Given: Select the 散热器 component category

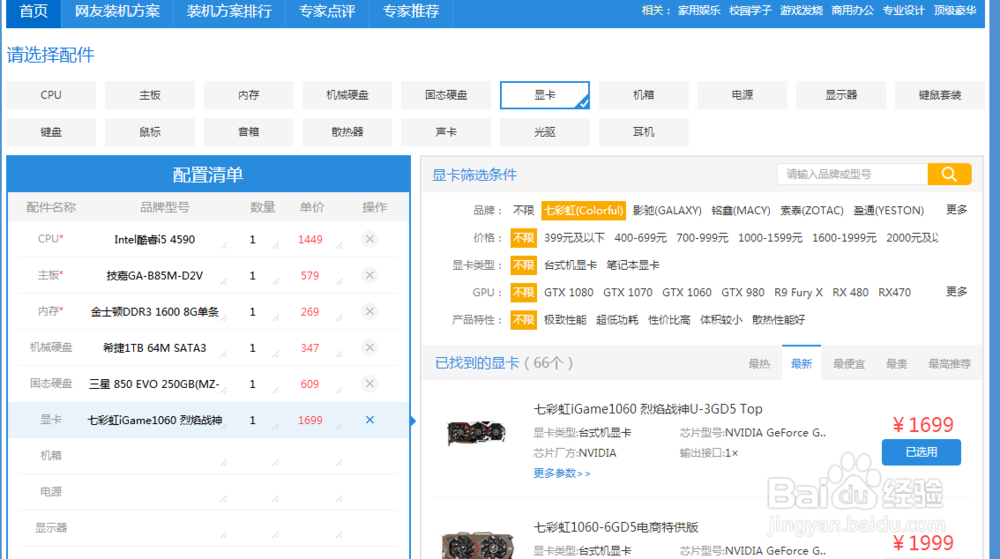Looking at the screenshot, I should pos(348,132).
